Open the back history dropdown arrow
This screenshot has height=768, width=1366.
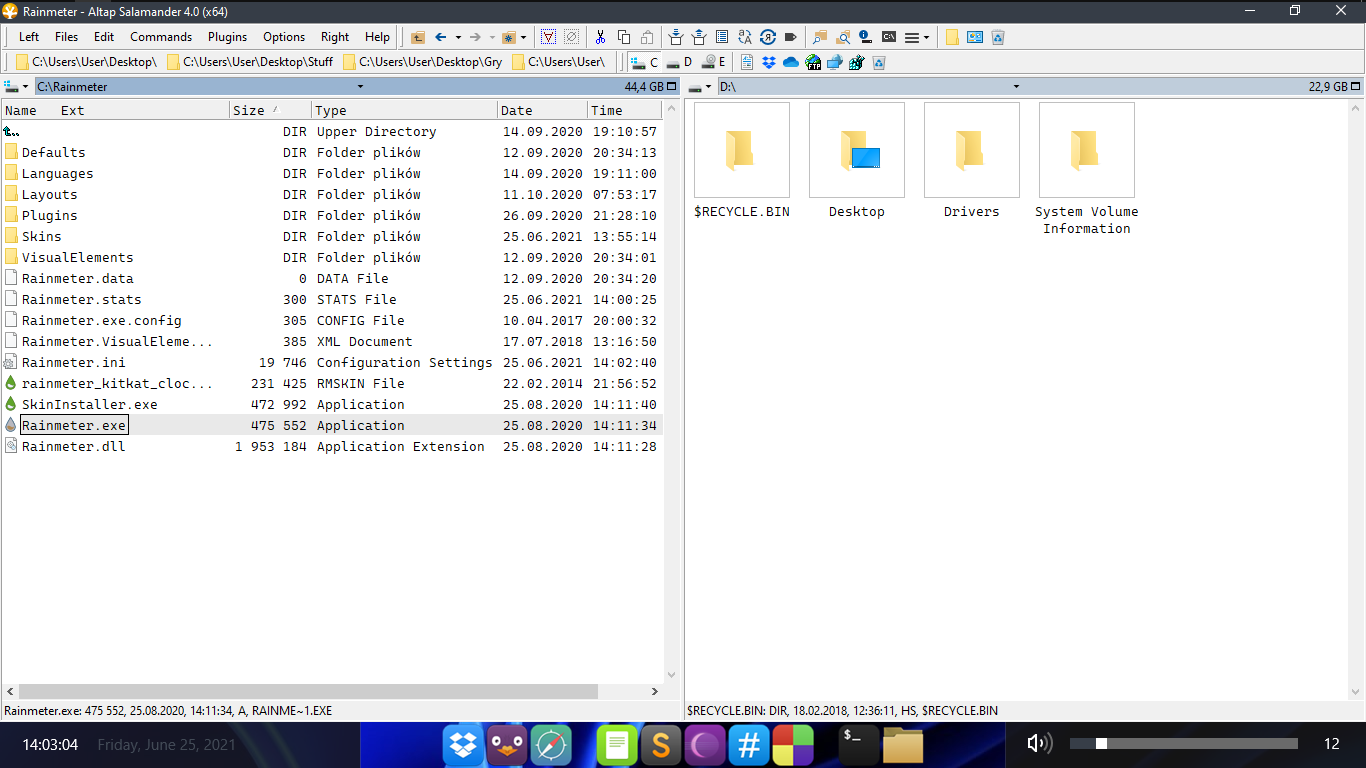(x=457, y=37)
